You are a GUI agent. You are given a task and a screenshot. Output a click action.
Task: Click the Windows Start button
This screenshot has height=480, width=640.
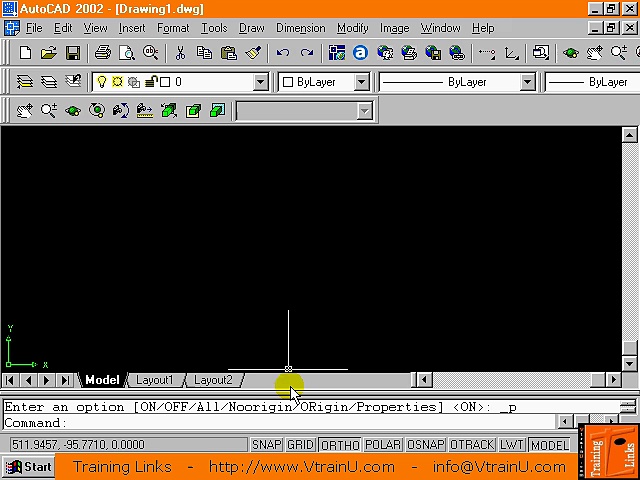(x=28, y=467)
